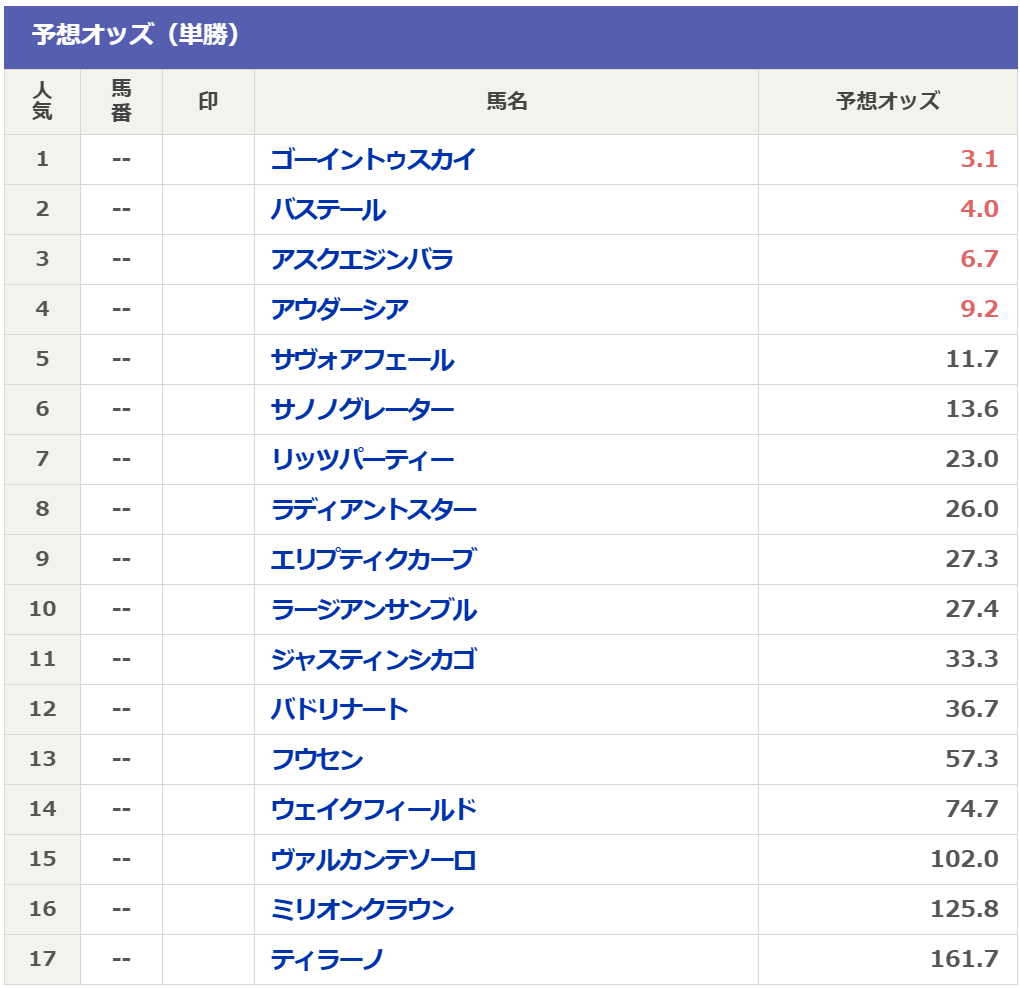Select the アウダーシア horse link
Screen dimensions: 1020x988
pos(340,310)
